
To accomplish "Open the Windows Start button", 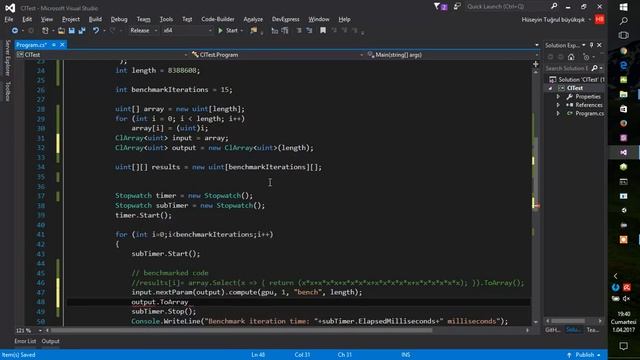I will (624, 7).
